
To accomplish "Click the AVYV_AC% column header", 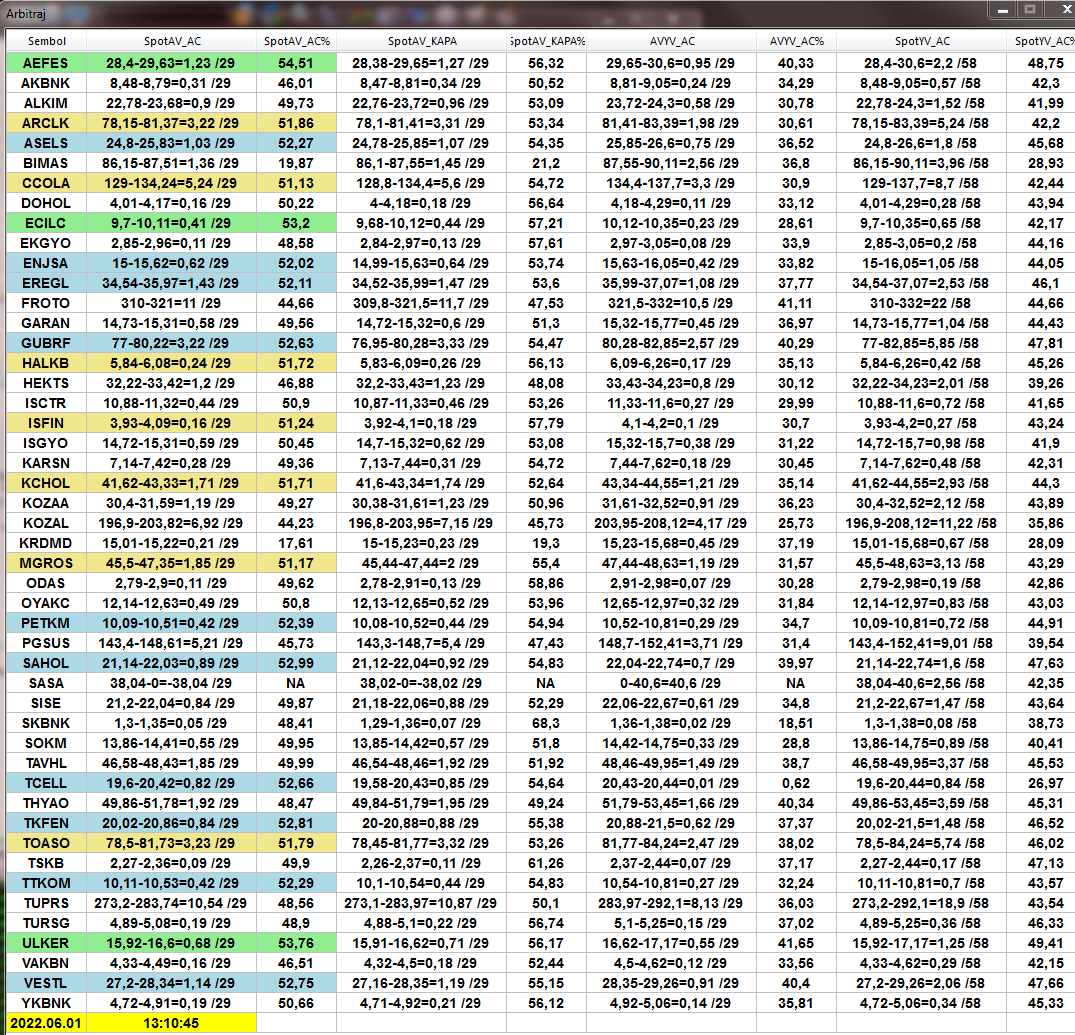I will pyautogui.click(x=796, y=41).
